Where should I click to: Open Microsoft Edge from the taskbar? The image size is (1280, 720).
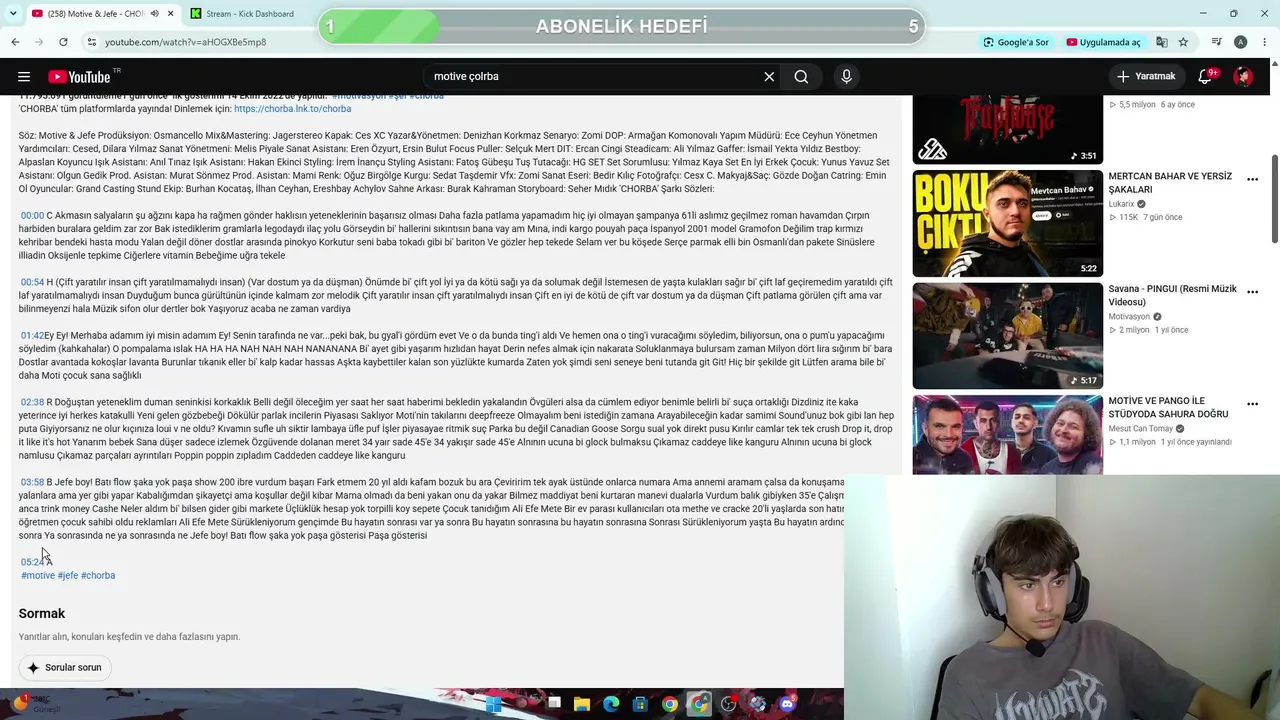pos(611,704)
